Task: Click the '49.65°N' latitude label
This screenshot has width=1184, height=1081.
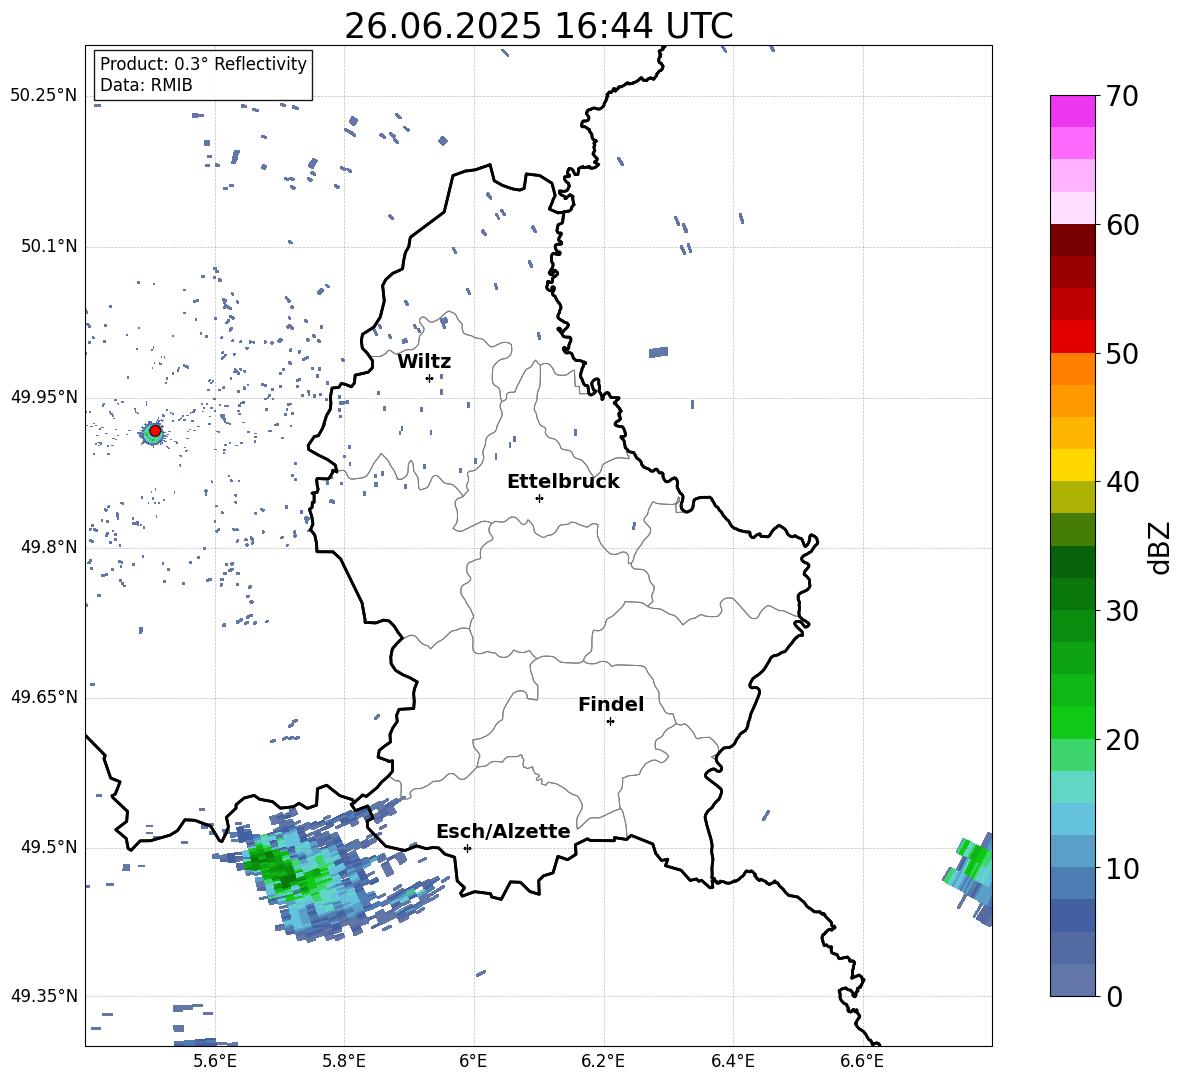Action: coord(44,697)
